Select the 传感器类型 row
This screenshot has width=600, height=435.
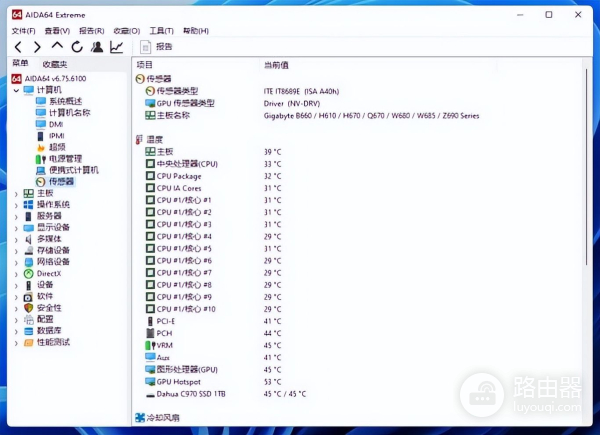tap(242, 91)
